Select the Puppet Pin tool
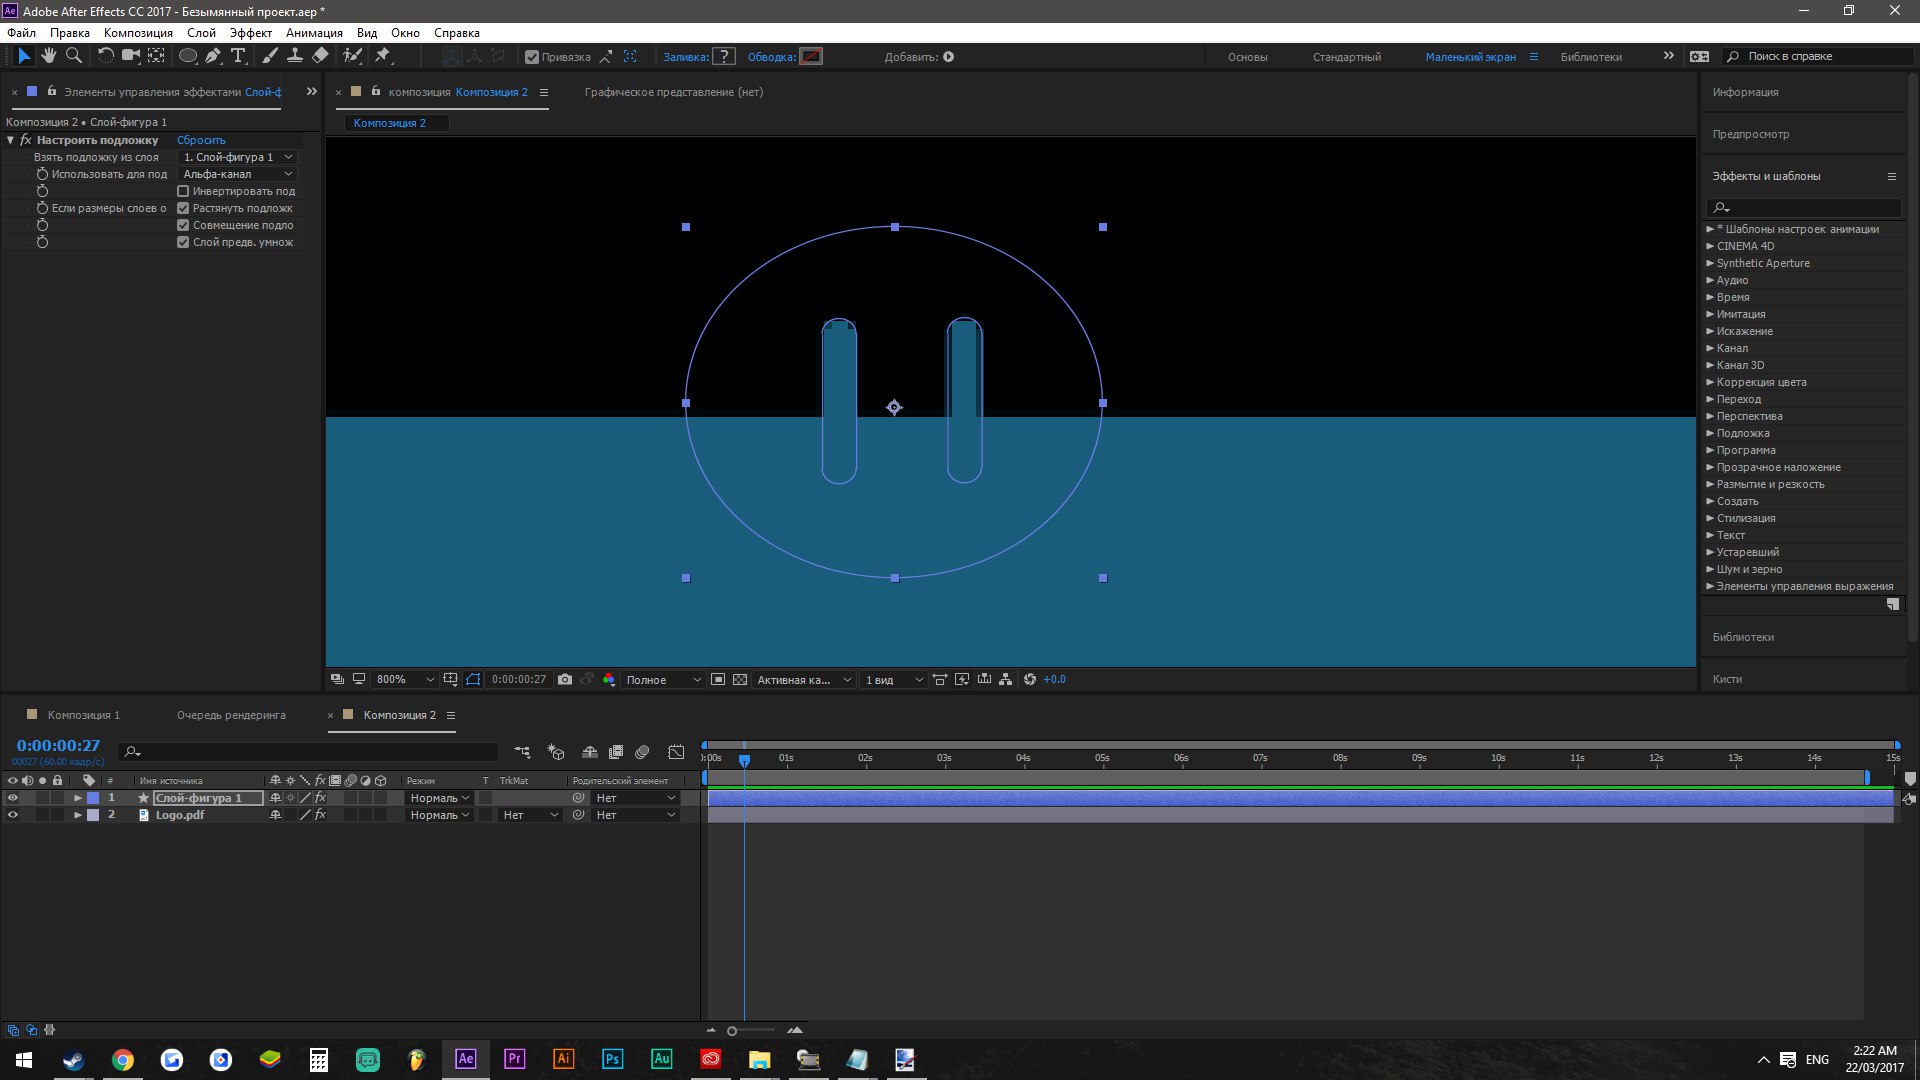Screen dimensions: 1920x1080 (x=383, y=56)
